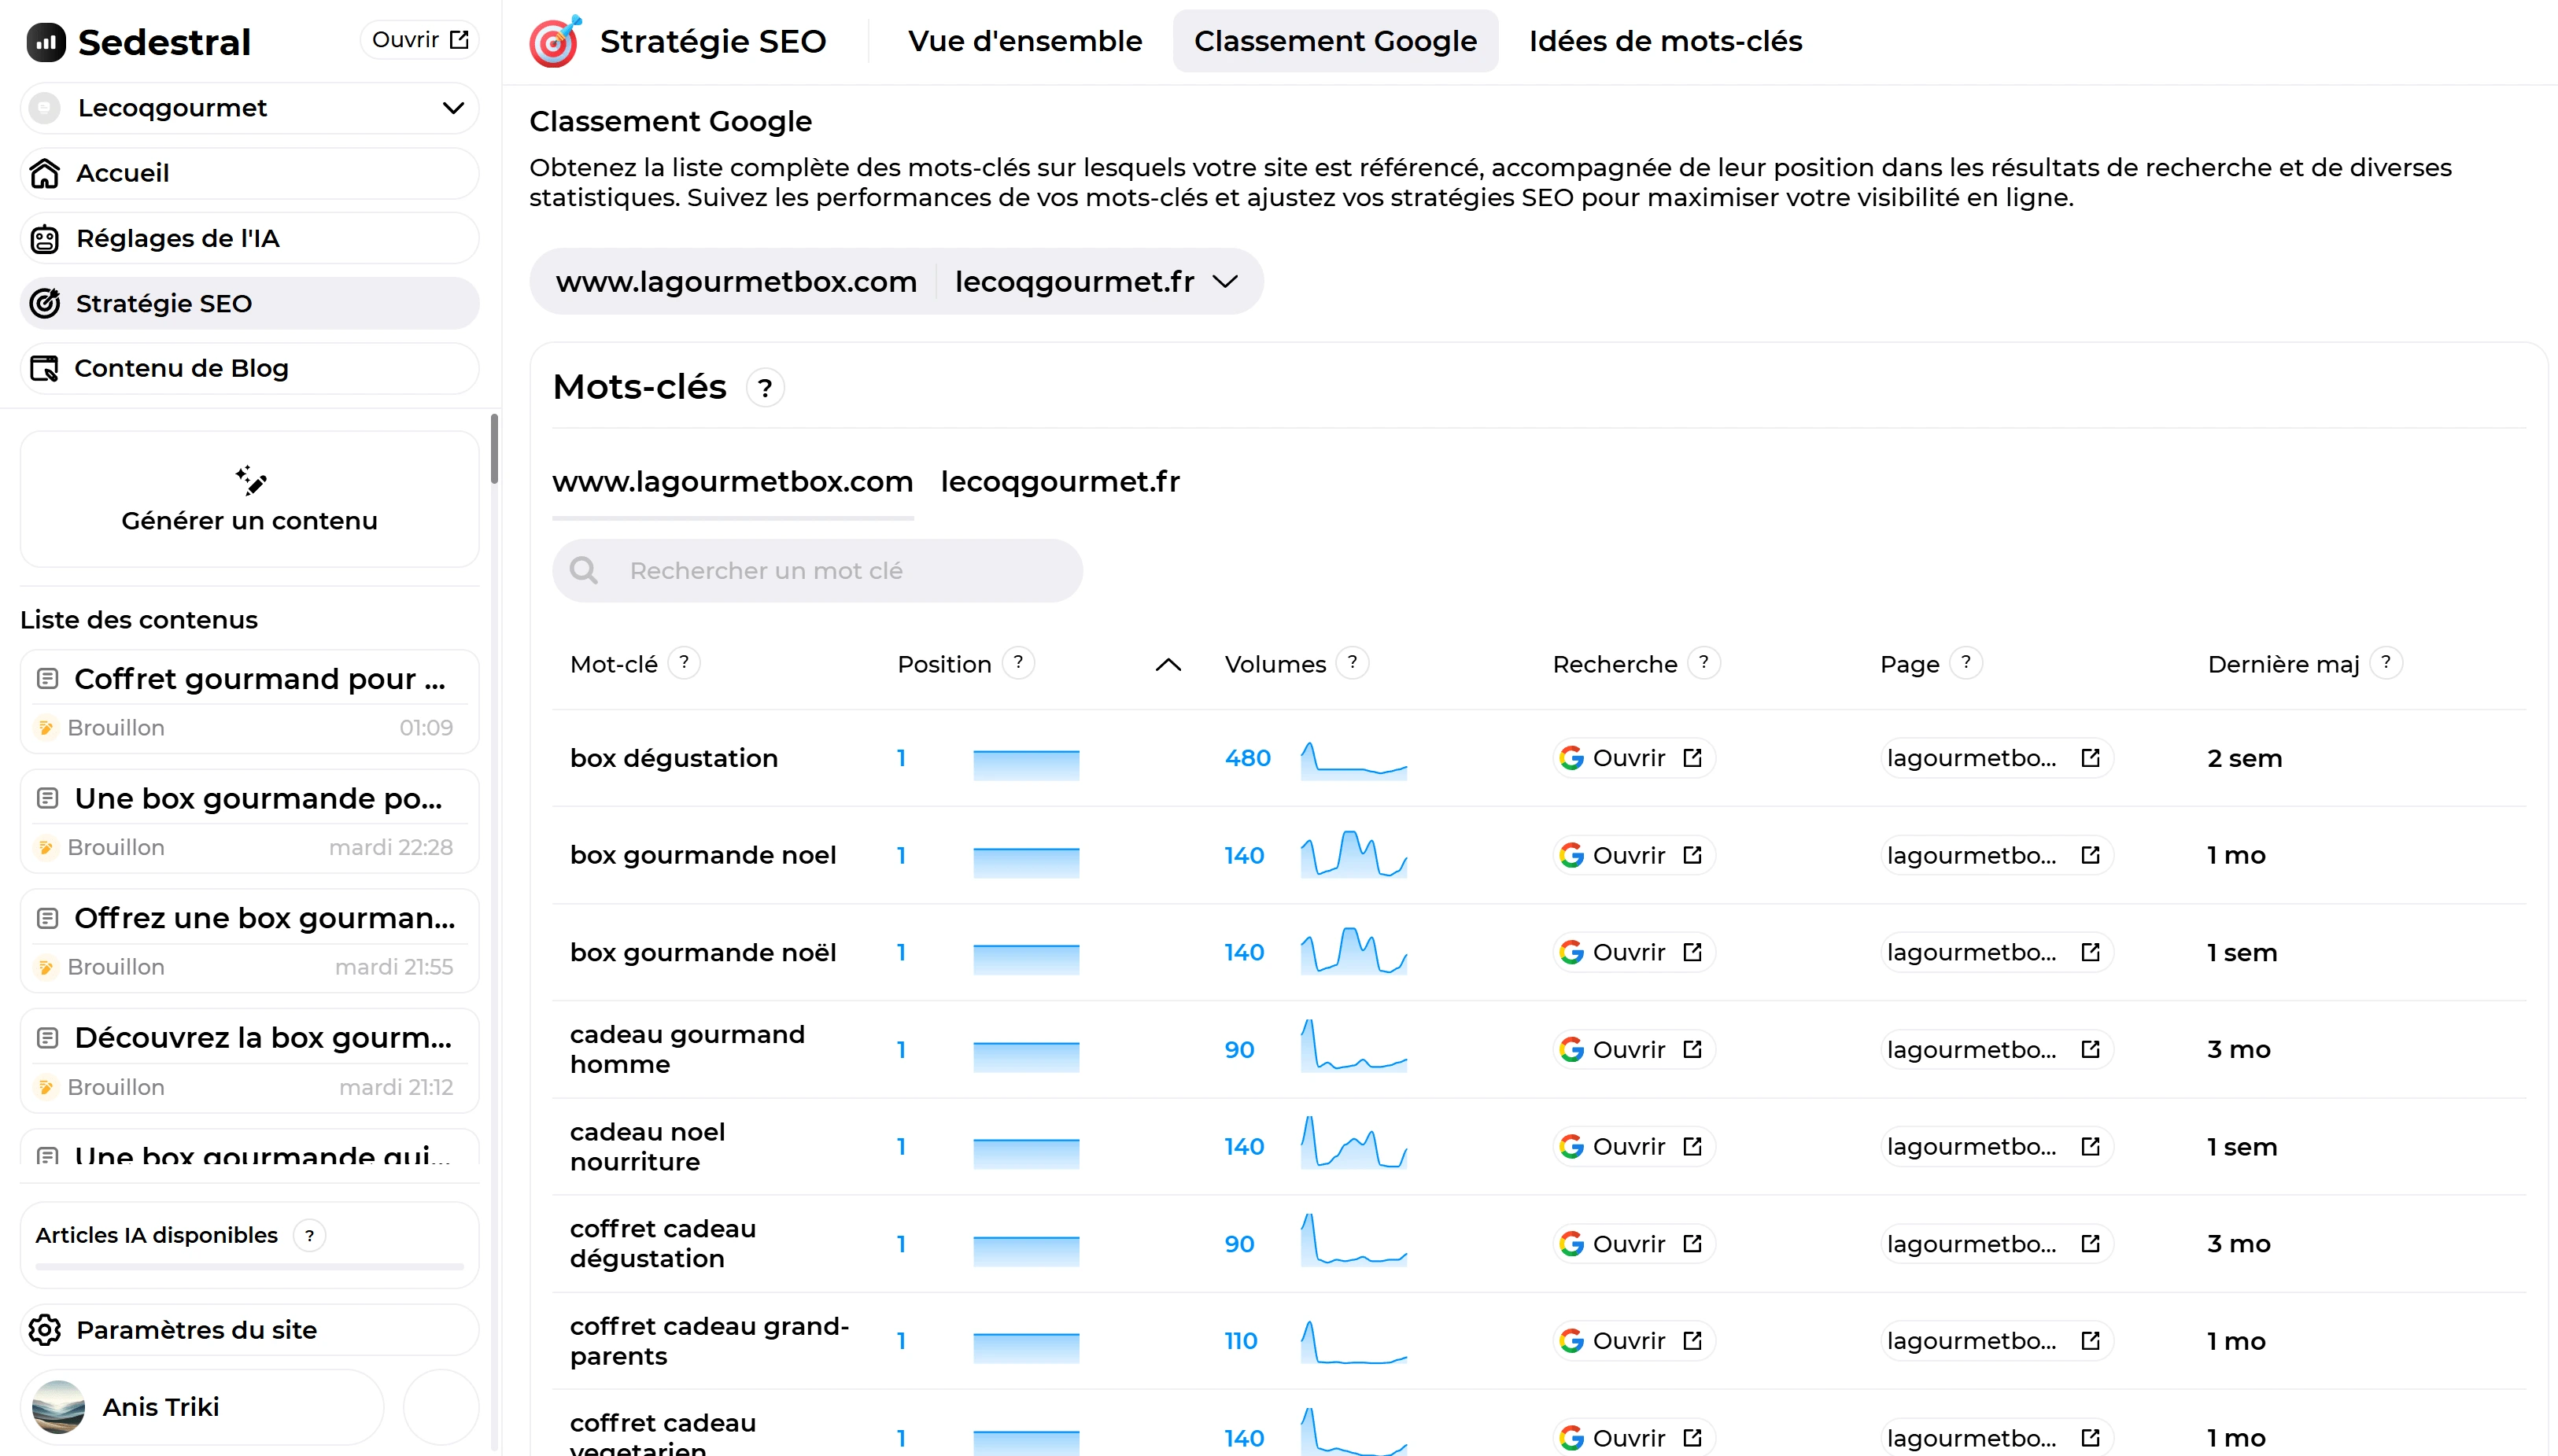
Task: Open the page link in 'box gourmande noël' row
Action: 1996,952
